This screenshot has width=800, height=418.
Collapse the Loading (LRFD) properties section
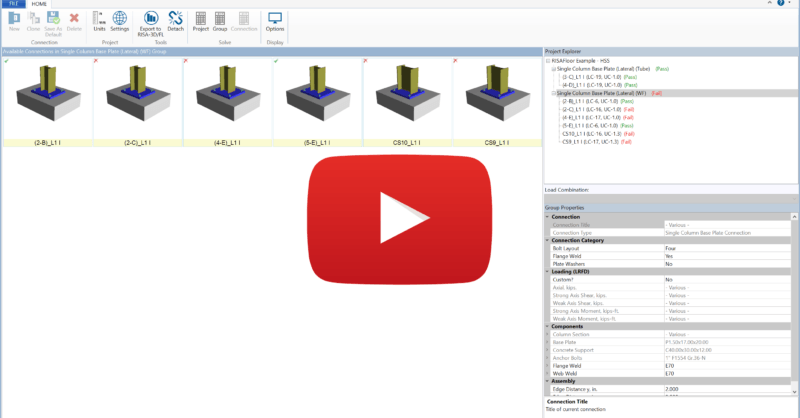pyautogui.click(x=547, y=271)
